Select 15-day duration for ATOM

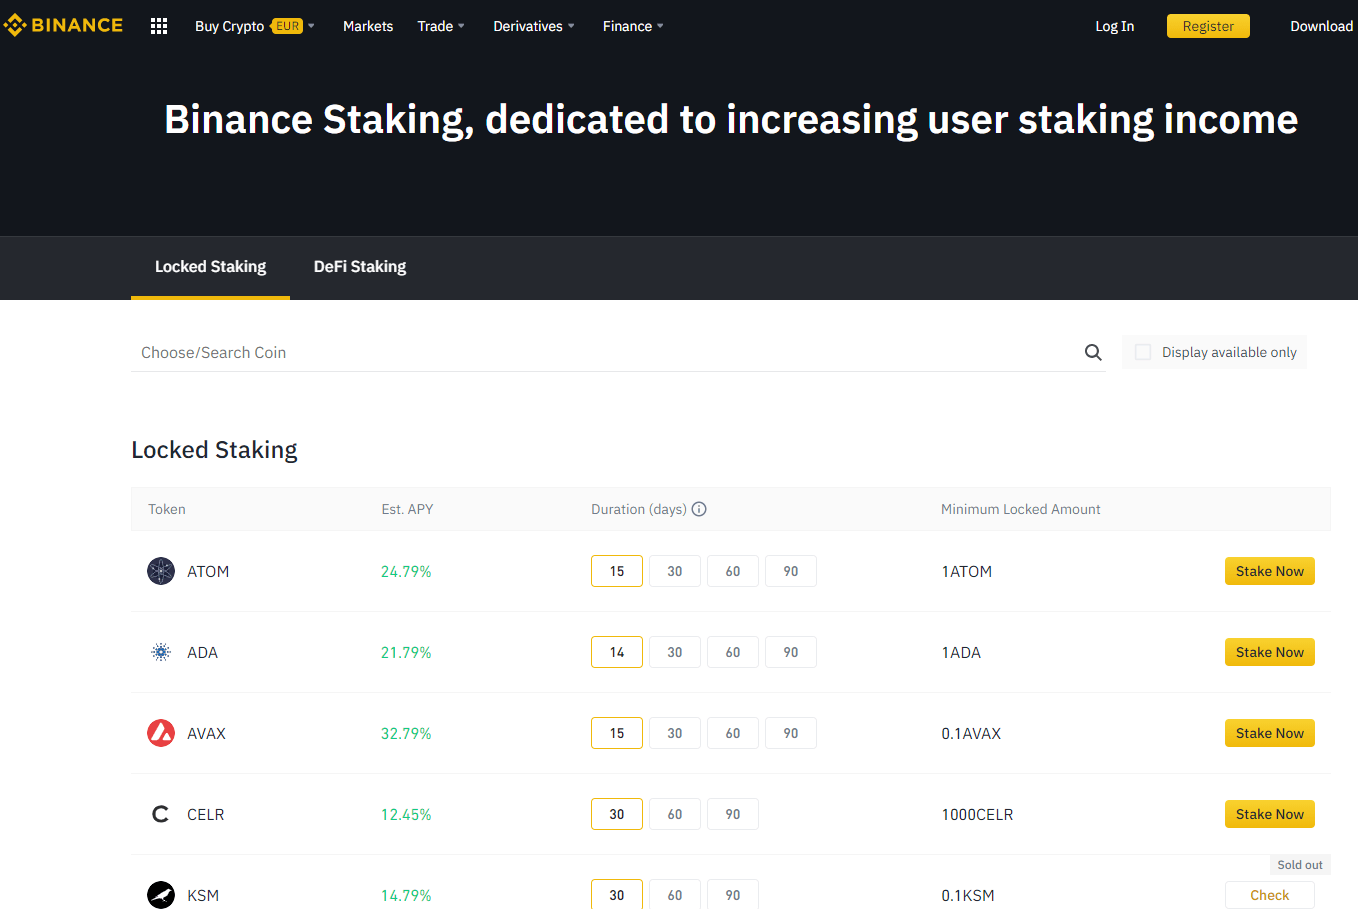coord(617,571)
